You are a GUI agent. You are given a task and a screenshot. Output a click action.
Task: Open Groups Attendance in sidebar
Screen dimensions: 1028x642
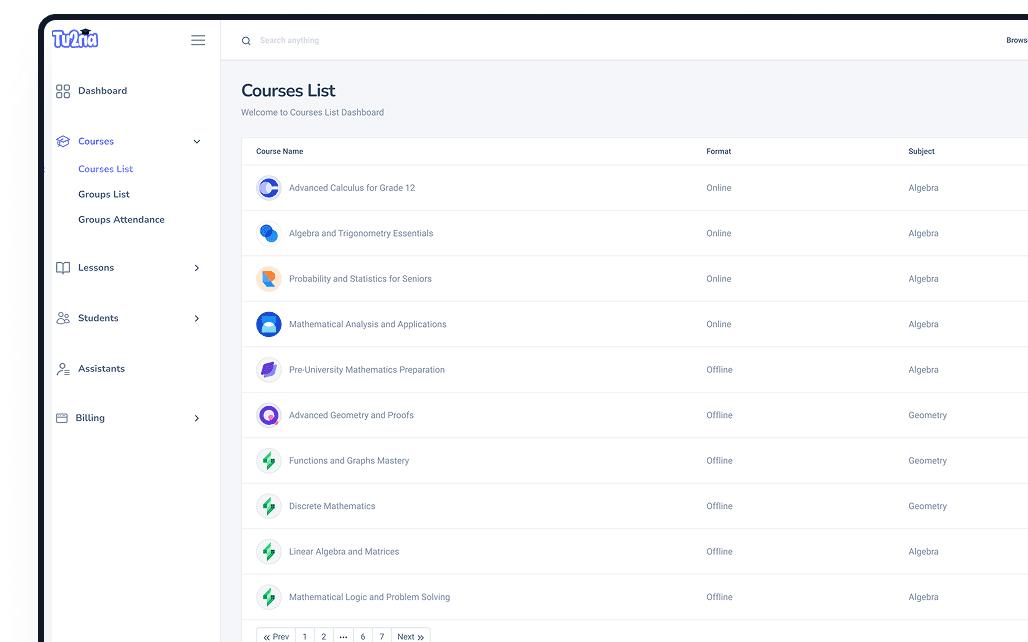tap(121, 220)
